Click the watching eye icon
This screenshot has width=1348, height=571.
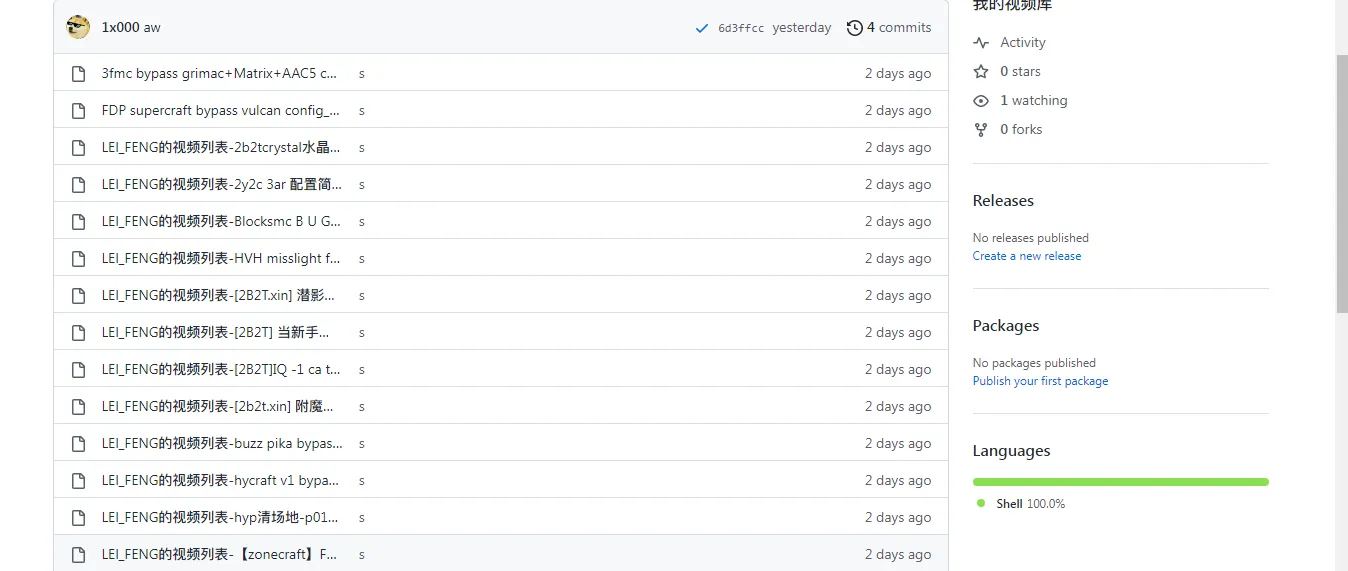coord(981,101)
